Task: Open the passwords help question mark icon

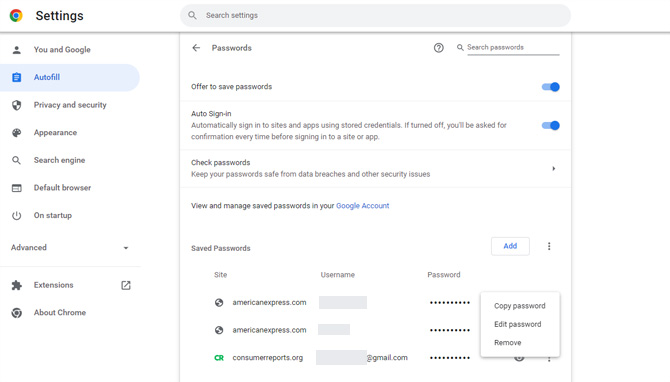Action: [438, 48]
